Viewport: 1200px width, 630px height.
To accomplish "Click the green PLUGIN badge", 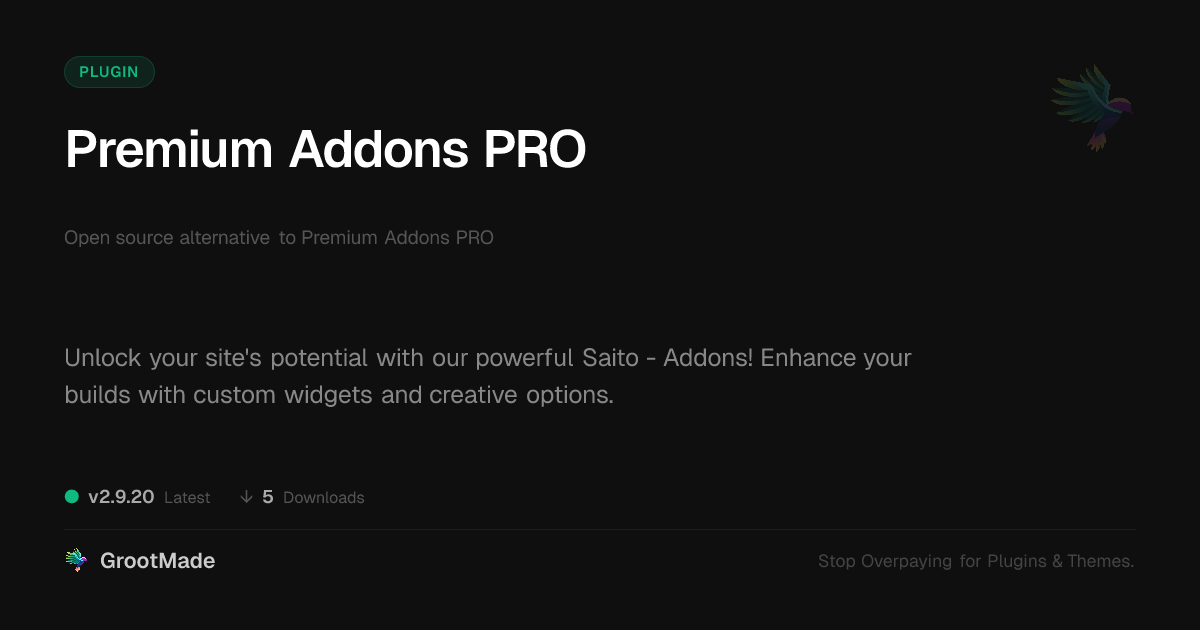I will pyautogui.click(x=109, y=72).
